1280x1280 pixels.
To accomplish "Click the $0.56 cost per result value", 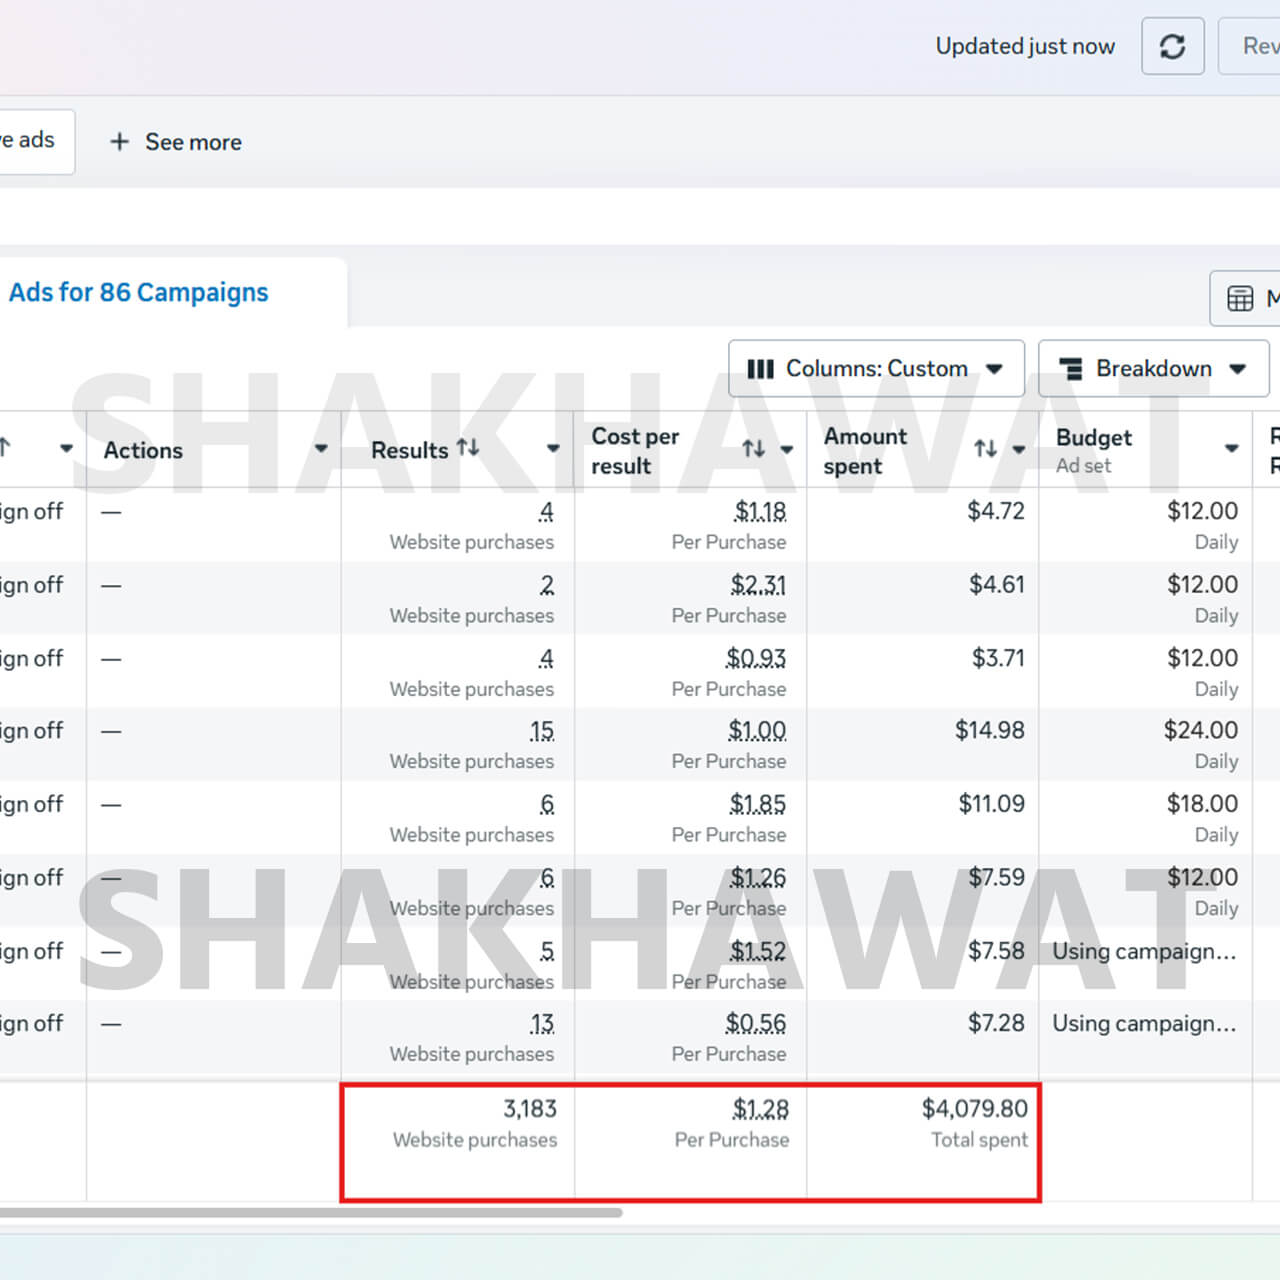I will (x=756, y=1024).
